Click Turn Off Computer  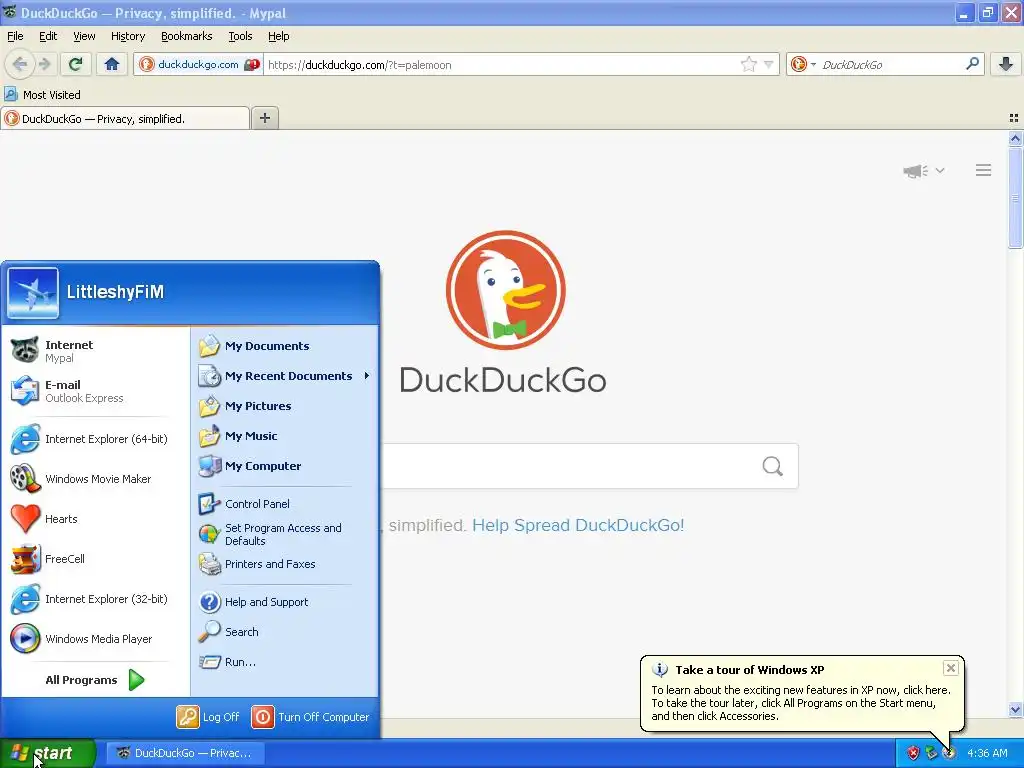tap(311, 717)
